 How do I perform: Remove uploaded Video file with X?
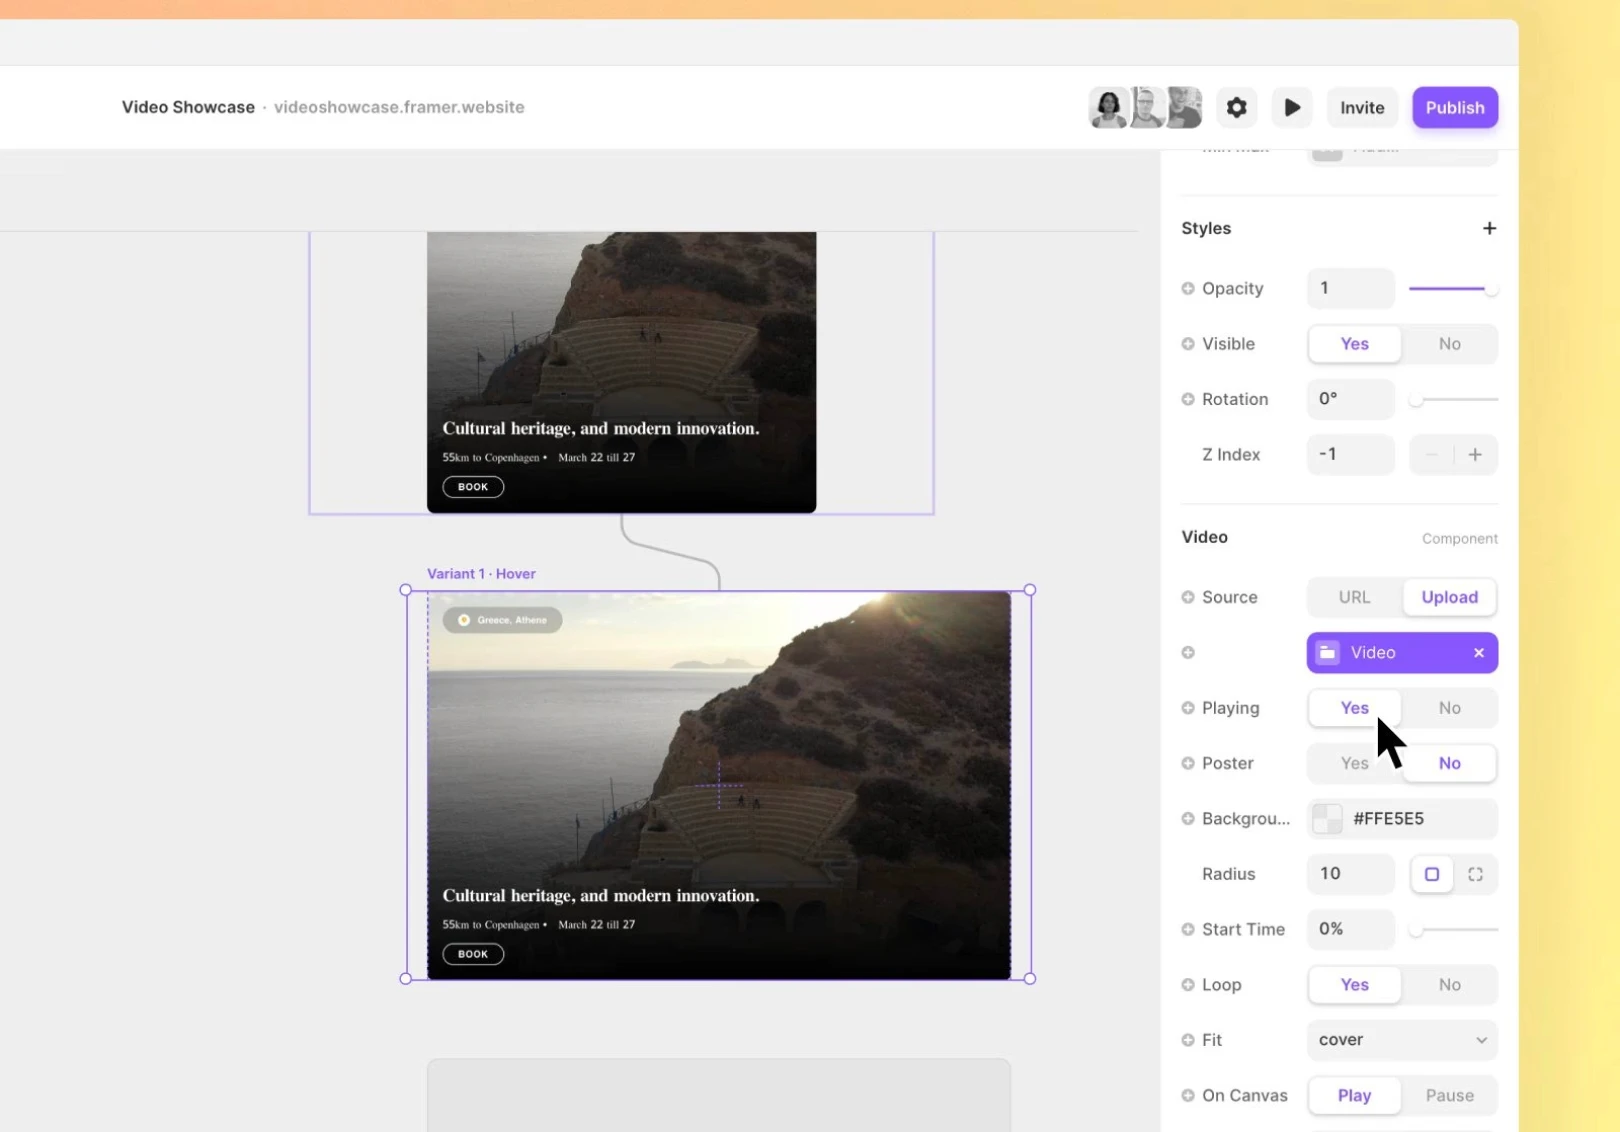click(1479, 653)
